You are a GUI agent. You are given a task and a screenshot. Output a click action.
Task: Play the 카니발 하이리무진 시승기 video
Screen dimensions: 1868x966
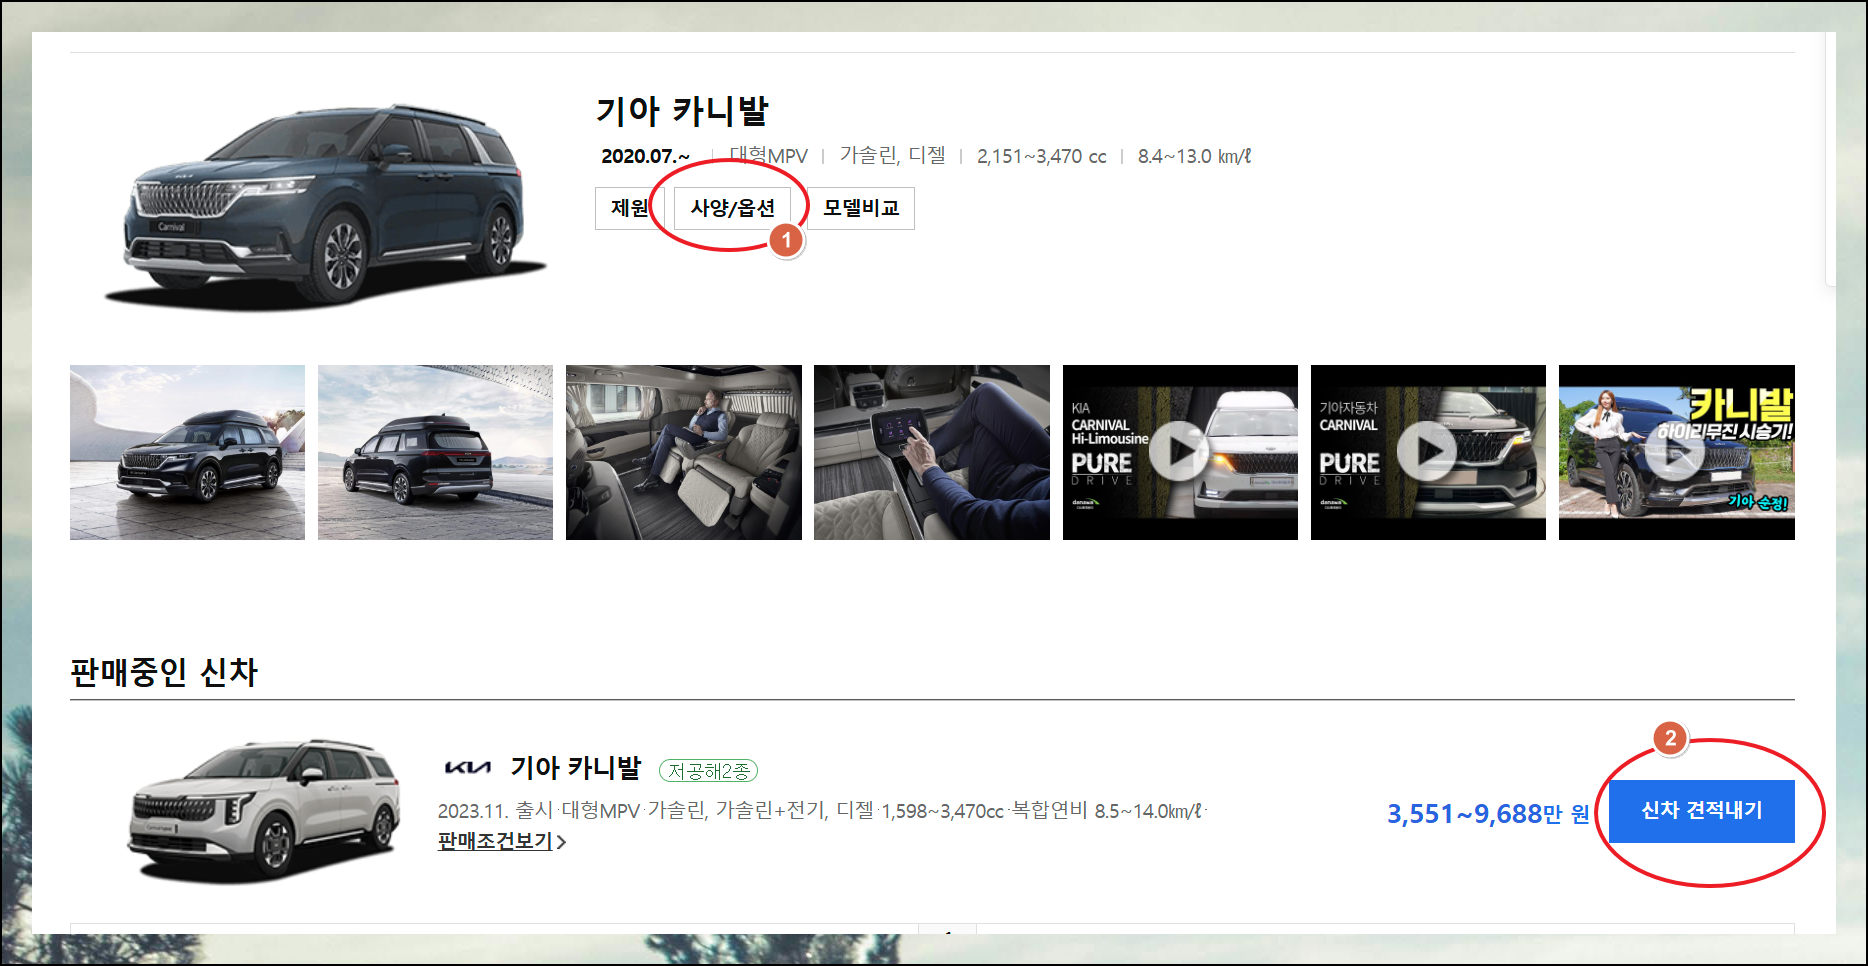click(x=1677, y=452)
